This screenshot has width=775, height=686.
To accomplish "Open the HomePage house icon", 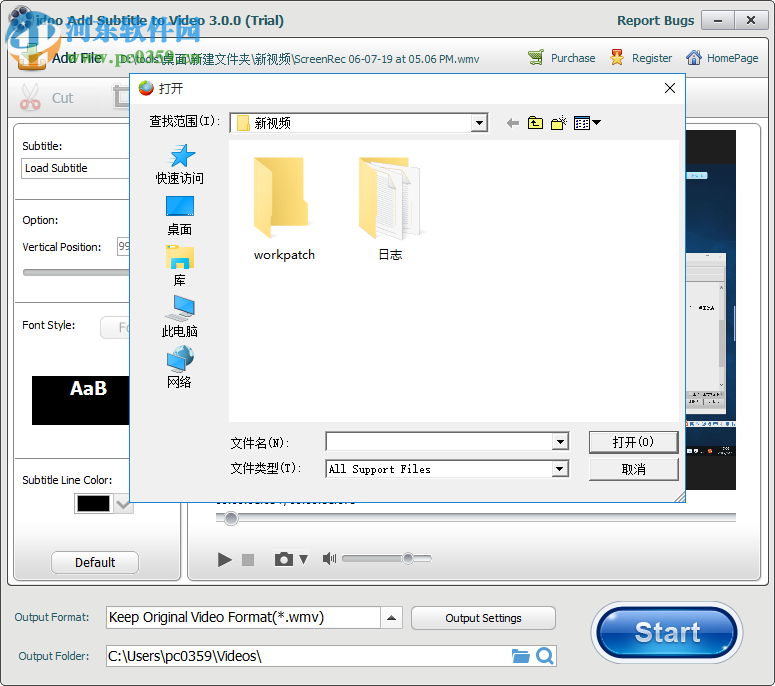I will click(693, 58).
